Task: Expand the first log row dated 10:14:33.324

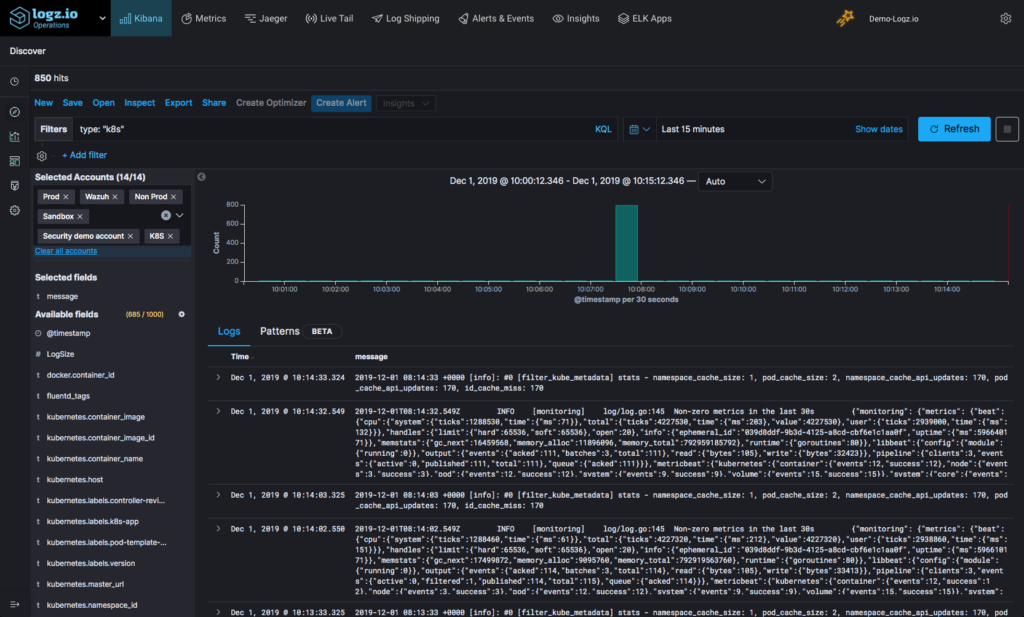Action: coord(218,378)
